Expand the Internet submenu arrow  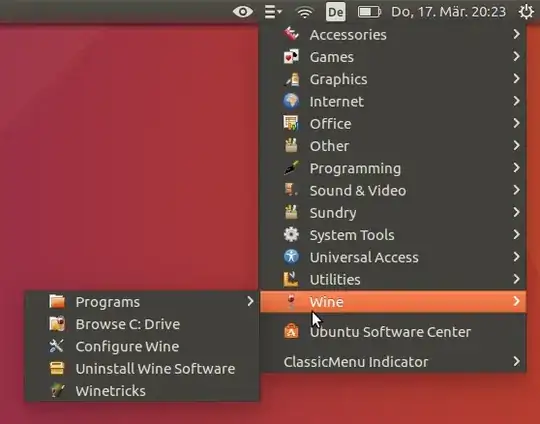(516, 101)
